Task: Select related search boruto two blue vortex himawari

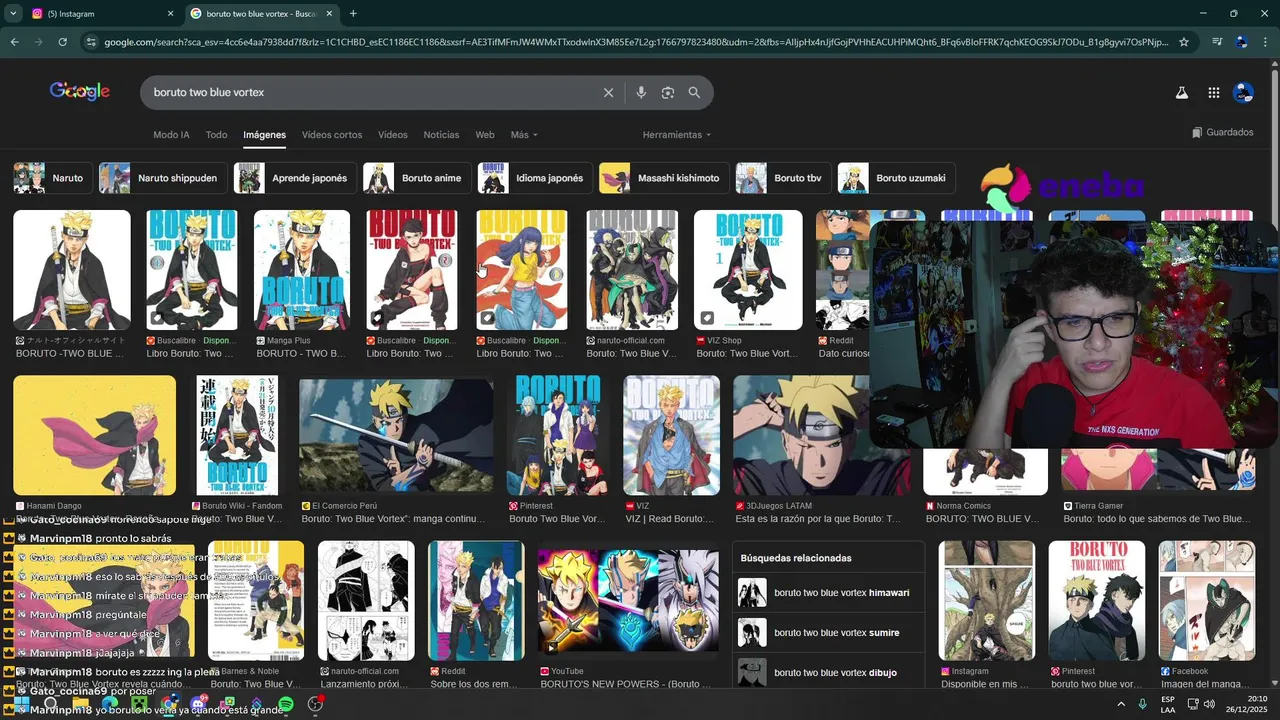Action: tap(827, 593)
